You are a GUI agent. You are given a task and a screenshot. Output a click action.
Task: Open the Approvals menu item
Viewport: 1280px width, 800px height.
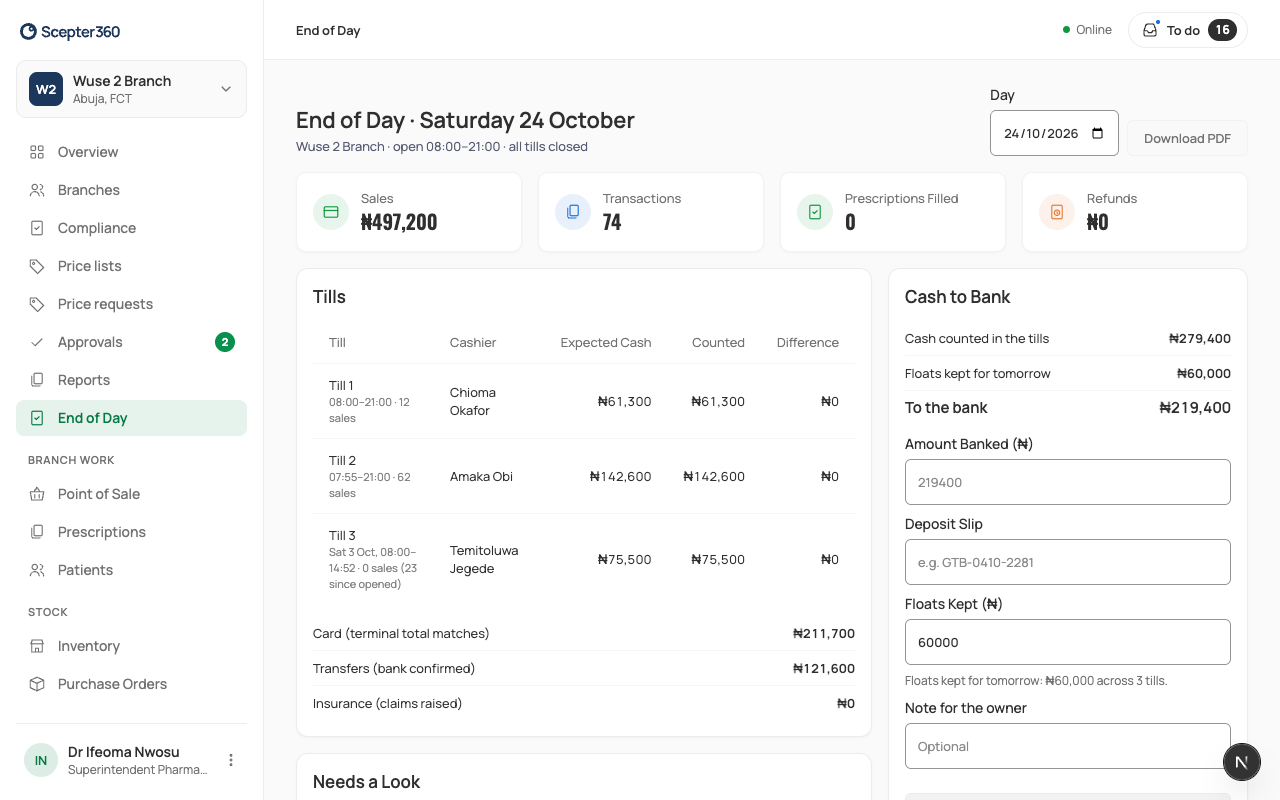tap(131, 342)
